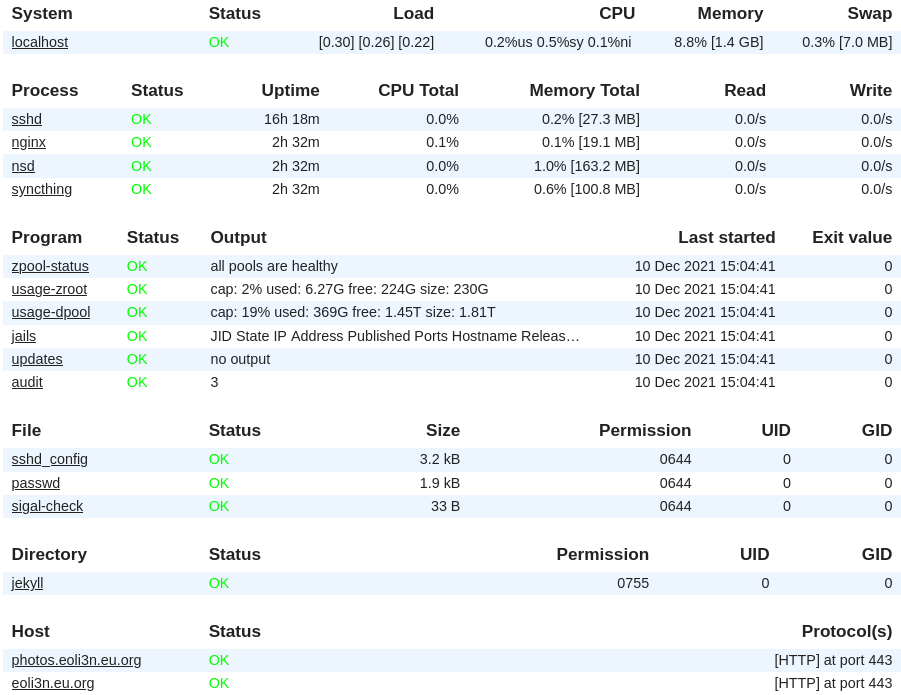This screenshot has height=695, width=901.
Task: Click the zpool-status output text
Action: click(x=274, y=266)
